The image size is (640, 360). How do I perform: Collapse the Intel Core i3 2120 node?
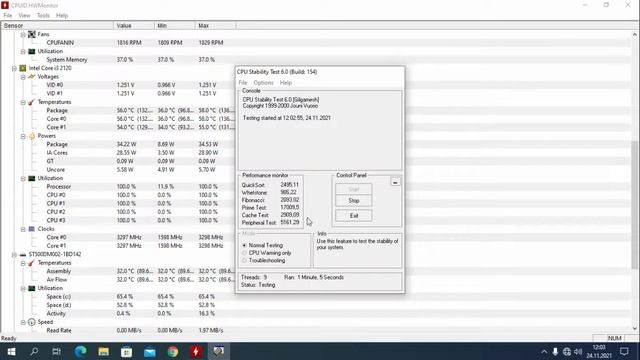[x=14, y=68]
